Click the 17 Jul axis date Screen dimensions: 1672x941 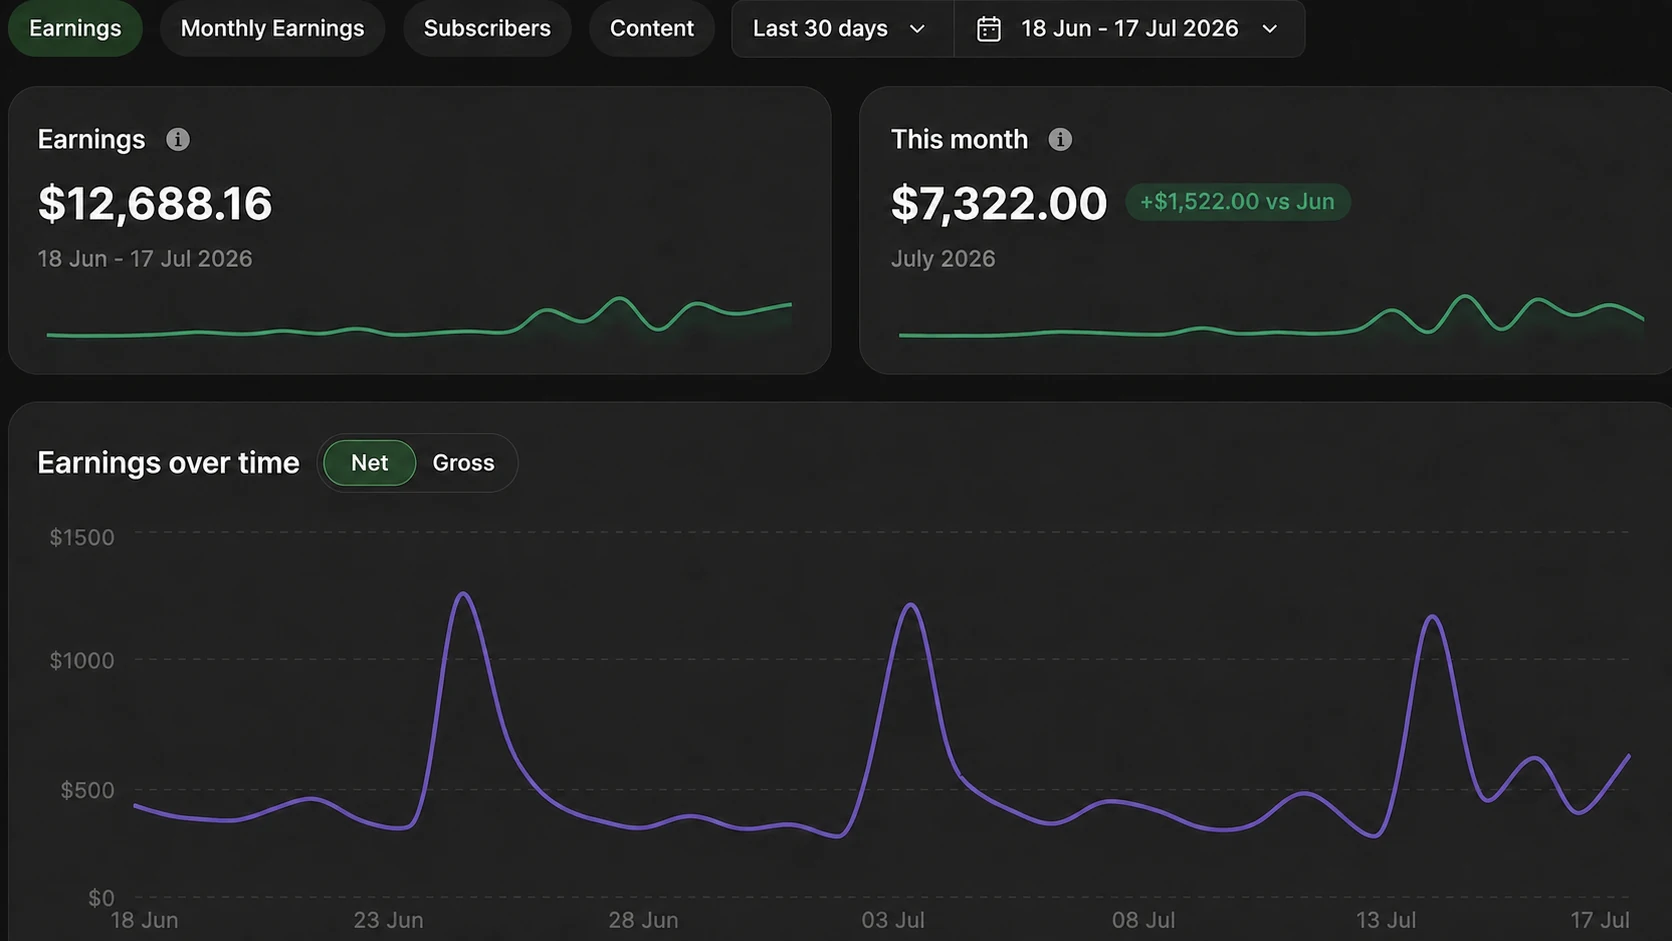click(x=1600, y=921)
